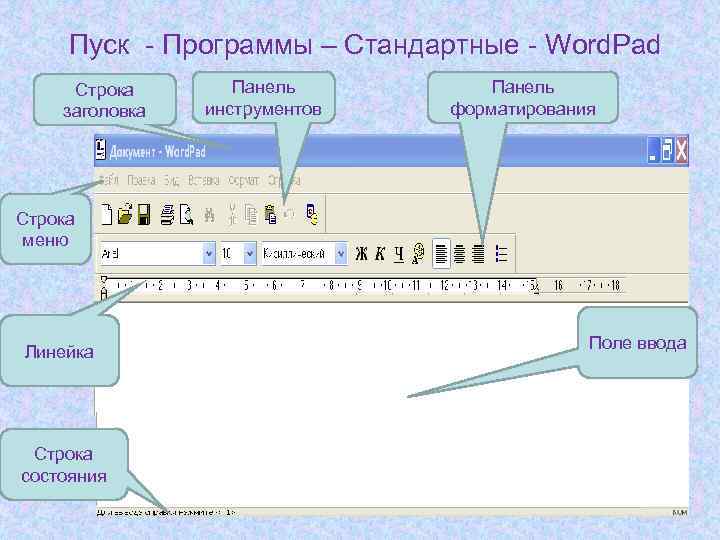Open the Вставка menu
Image resolution: width=720 pixels, height=540 pixels.
point(203,180)
